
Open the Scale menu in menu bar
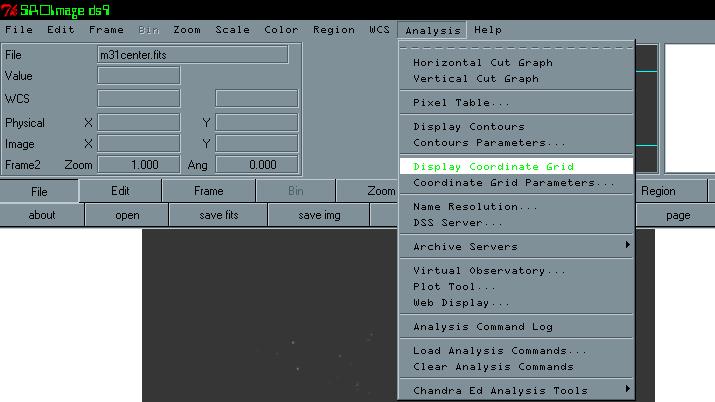pyautogui.click(x=232, y=30)
